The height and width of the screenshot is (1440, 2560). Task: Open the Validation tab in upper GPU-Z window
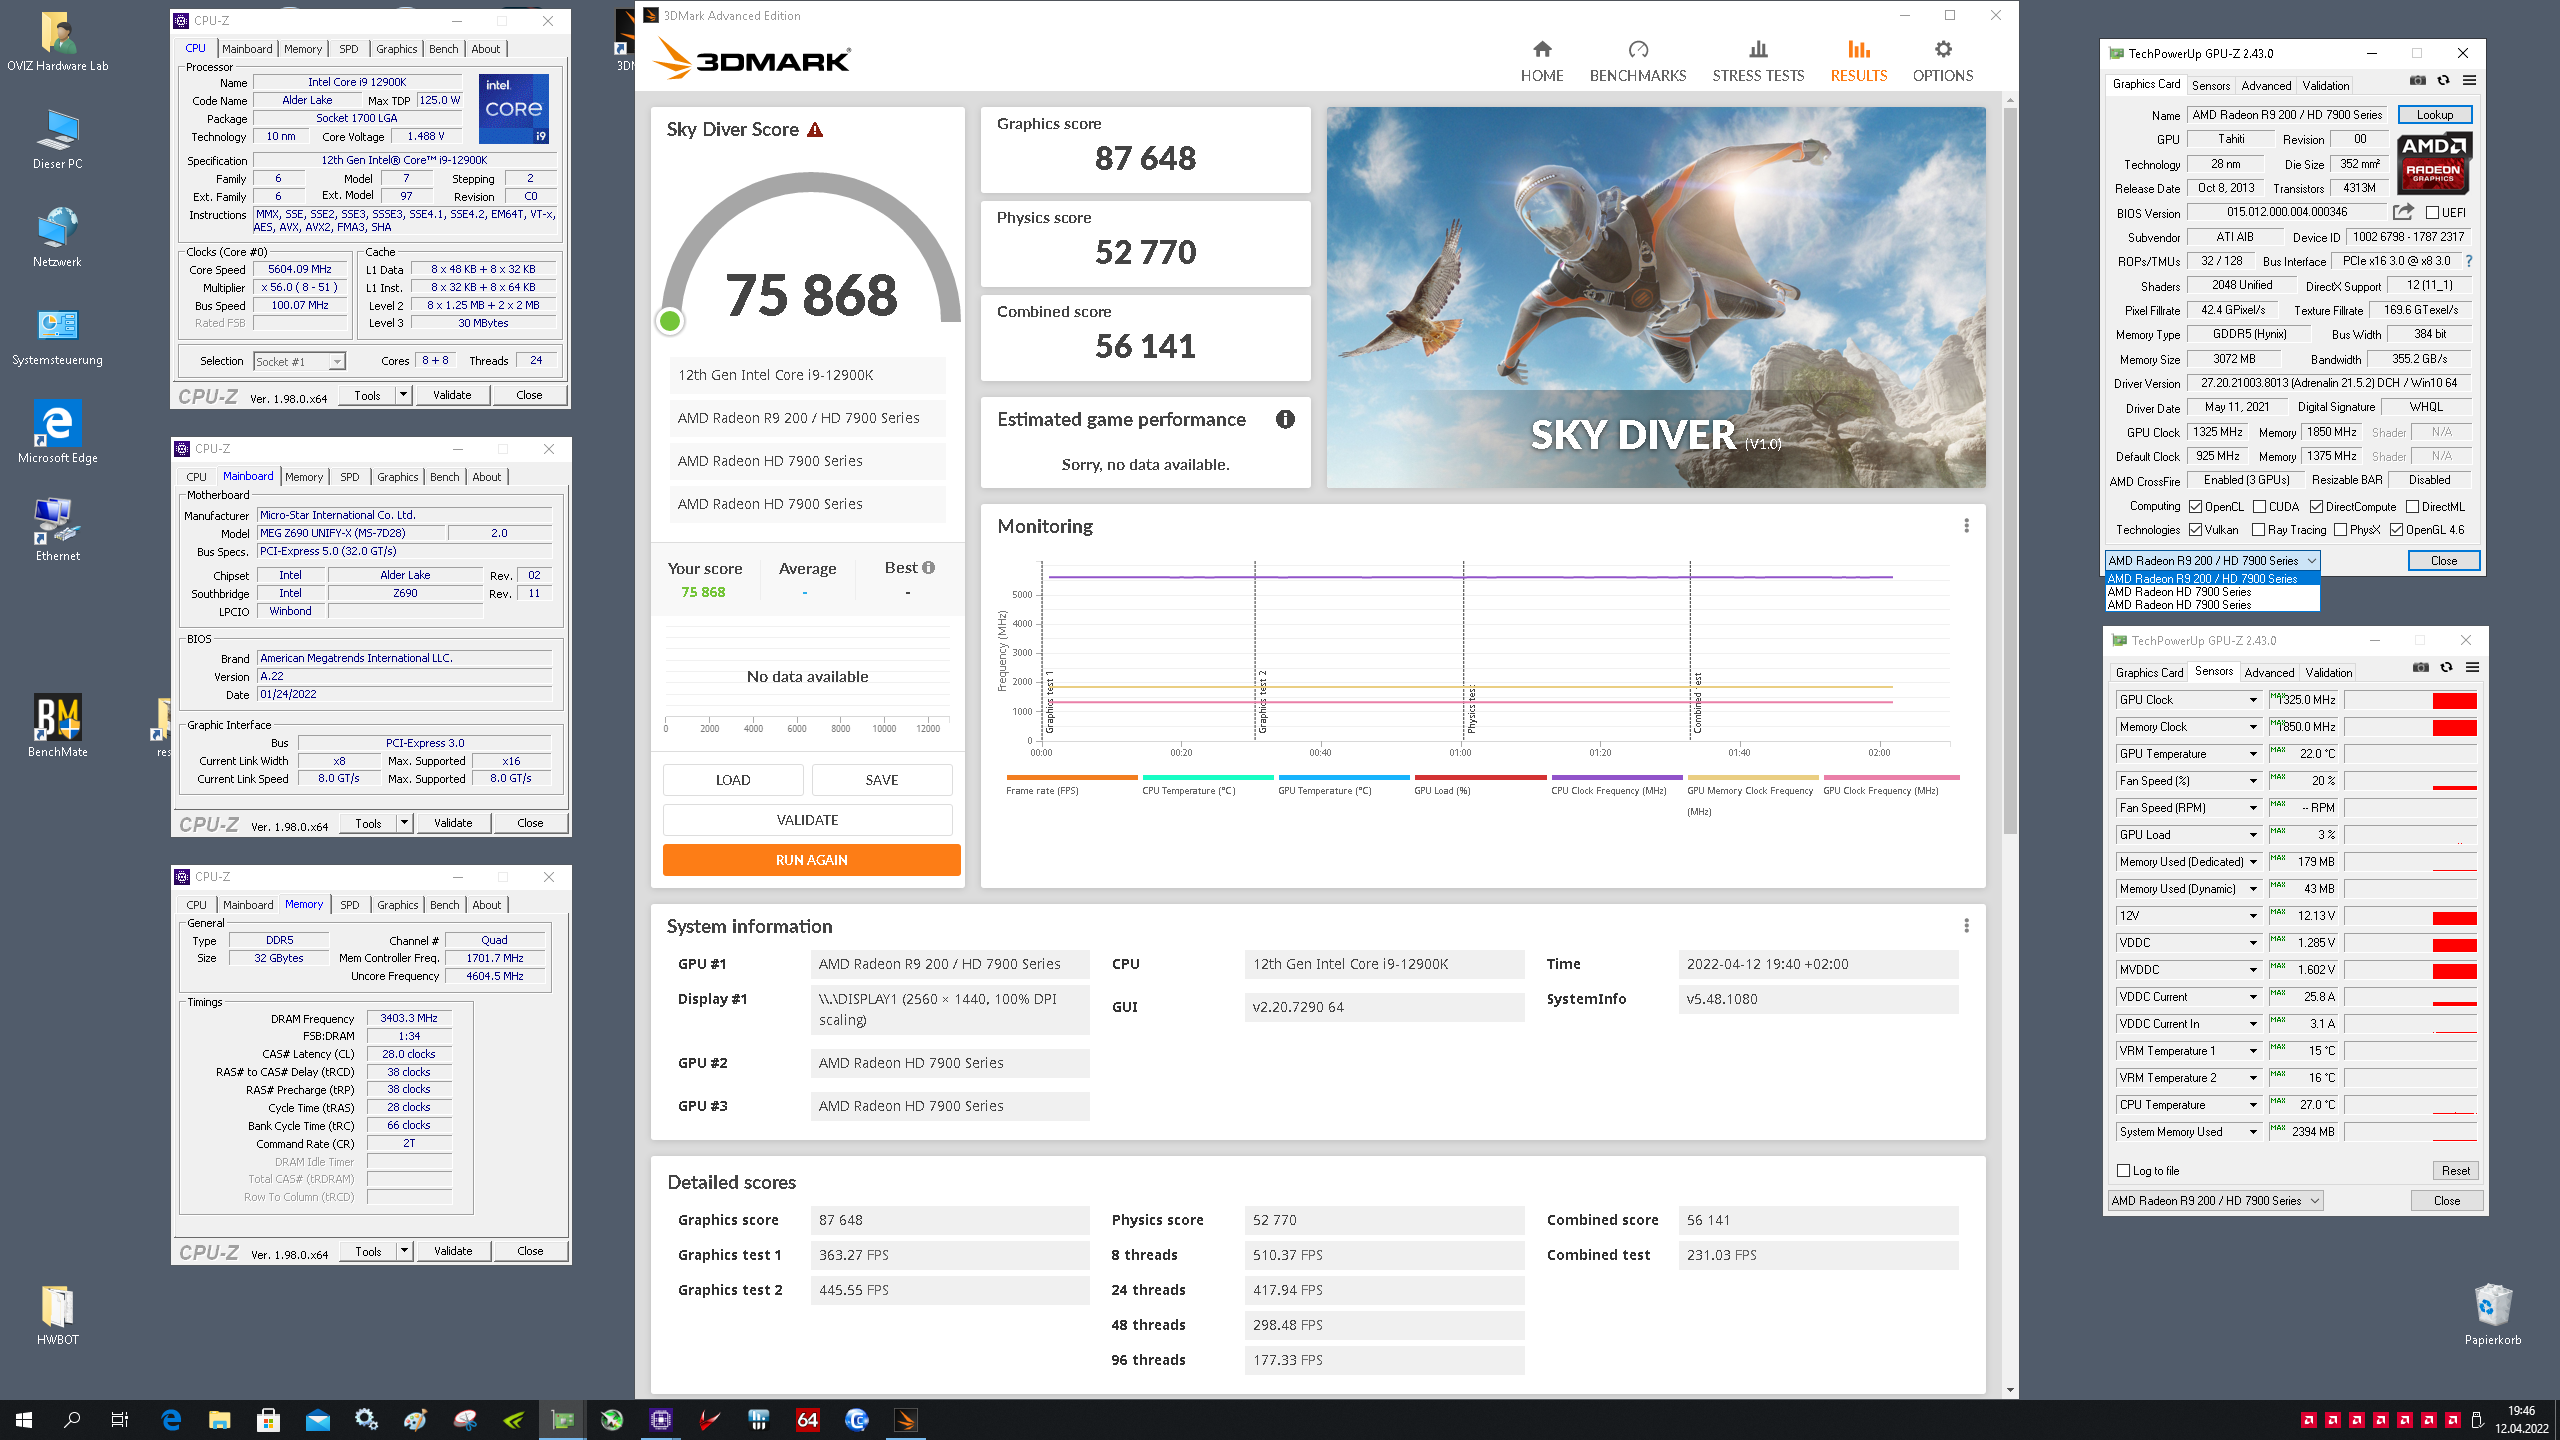coord(2325,86)
